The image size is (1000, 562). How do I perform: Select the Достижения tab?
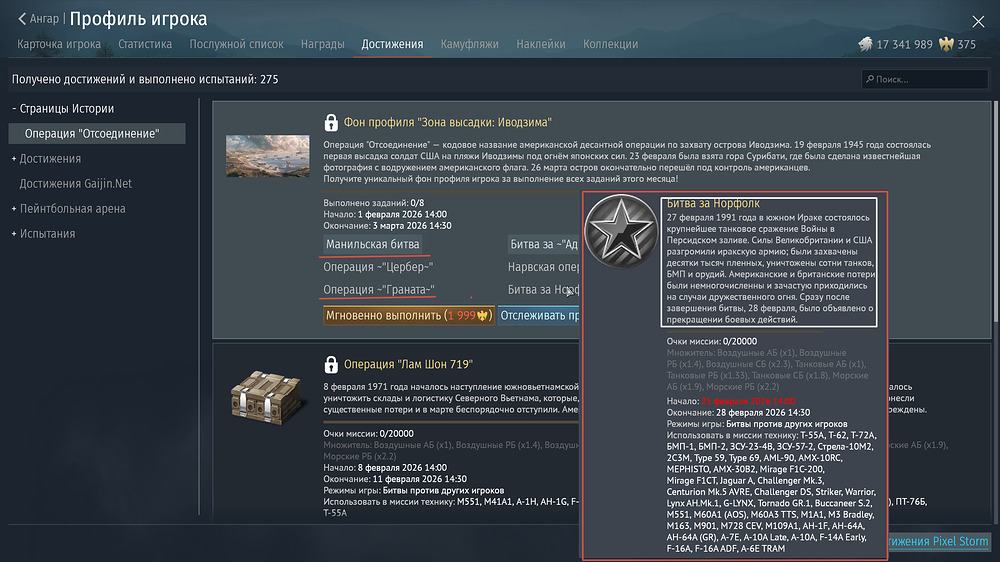392,44
